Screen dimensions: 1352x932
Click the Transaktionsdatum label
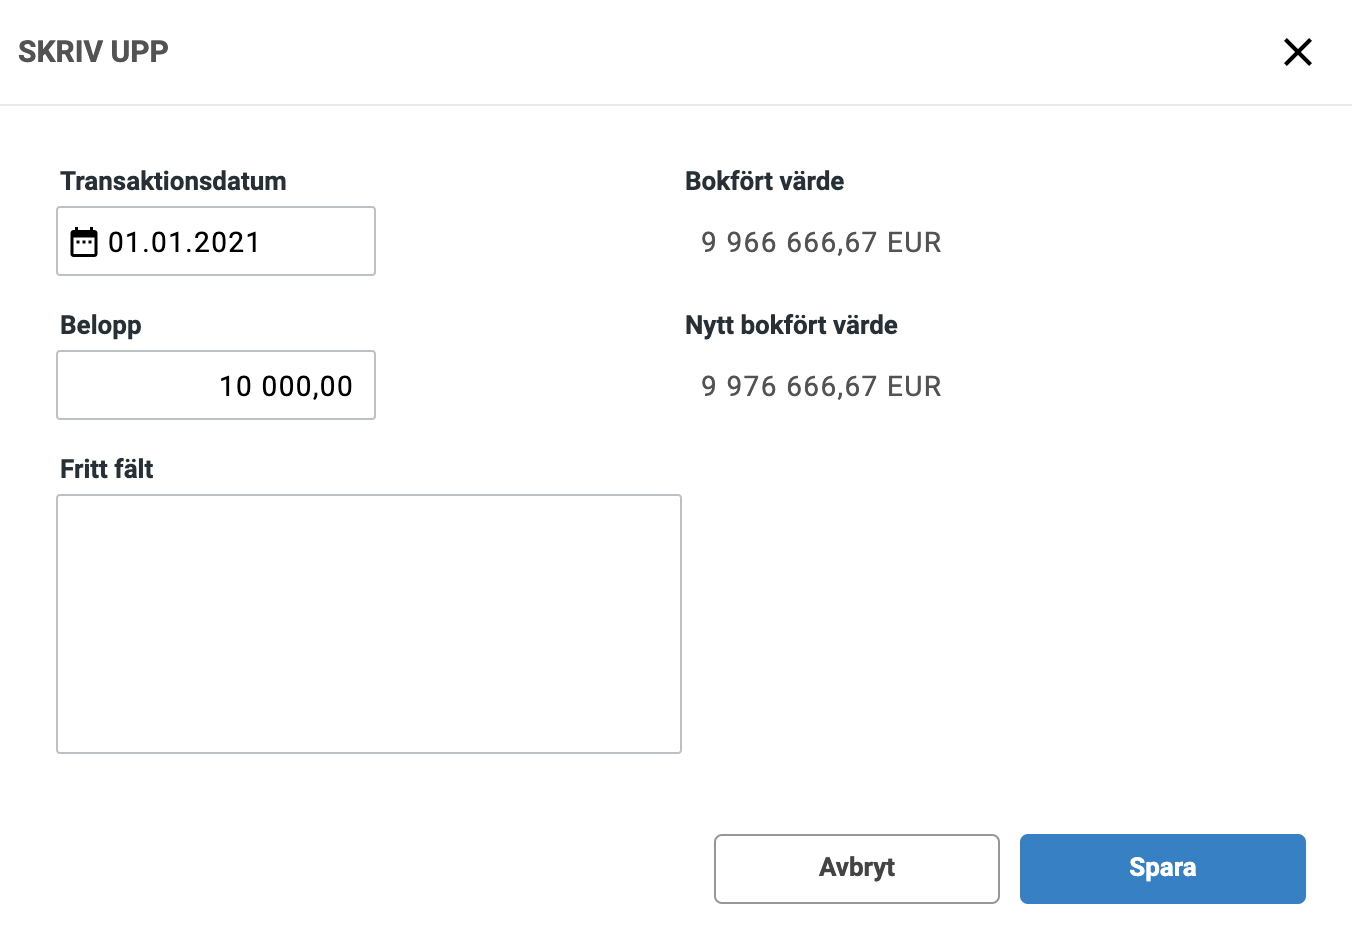(173, 181)
